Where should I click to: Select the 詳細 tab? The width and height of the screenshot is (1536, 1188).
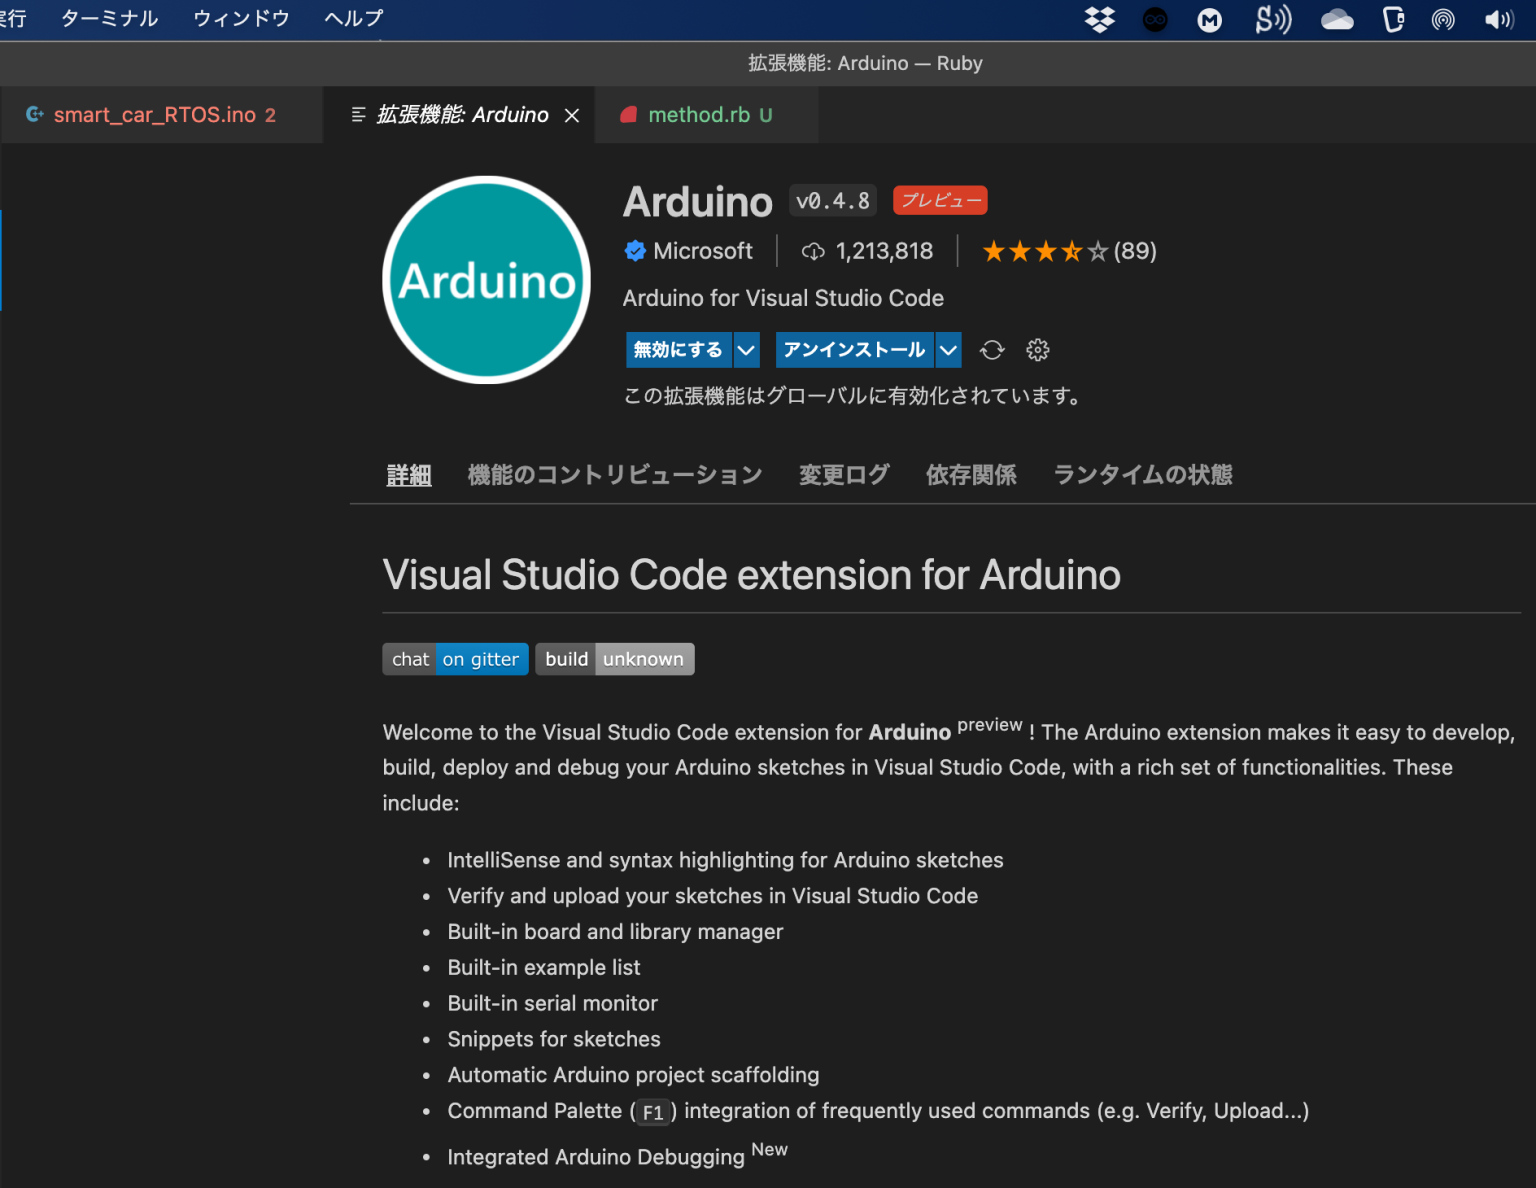[409, 475]
